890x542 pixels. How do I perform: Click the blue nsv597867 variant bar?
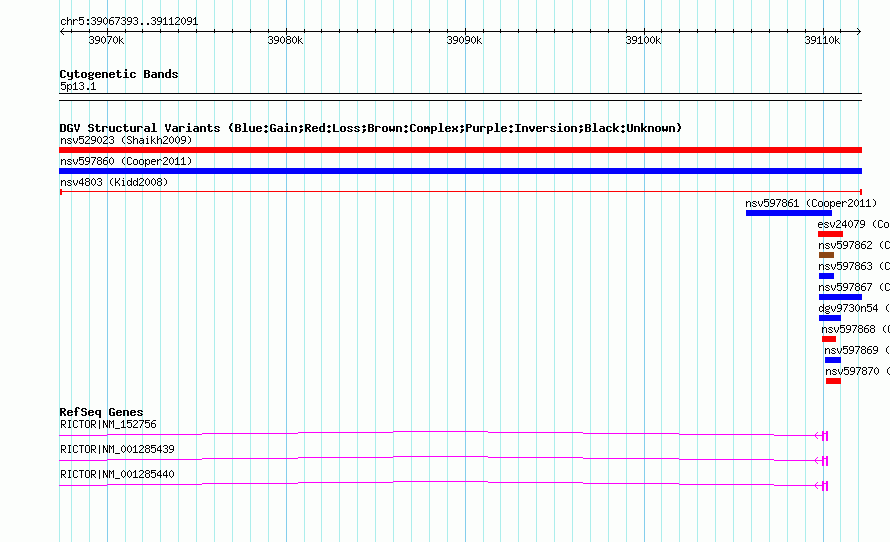click(840, 297)
